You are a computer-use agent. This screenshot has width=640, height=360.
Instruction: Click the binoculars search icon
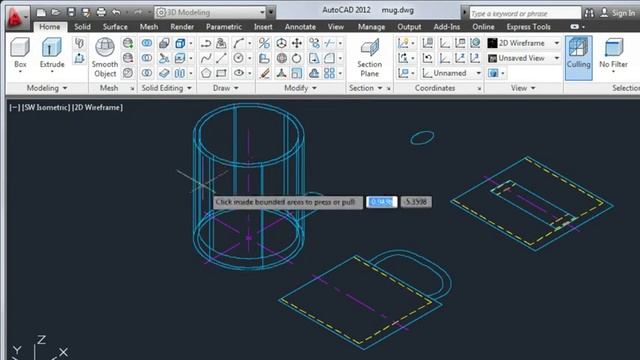click(589, 13)
